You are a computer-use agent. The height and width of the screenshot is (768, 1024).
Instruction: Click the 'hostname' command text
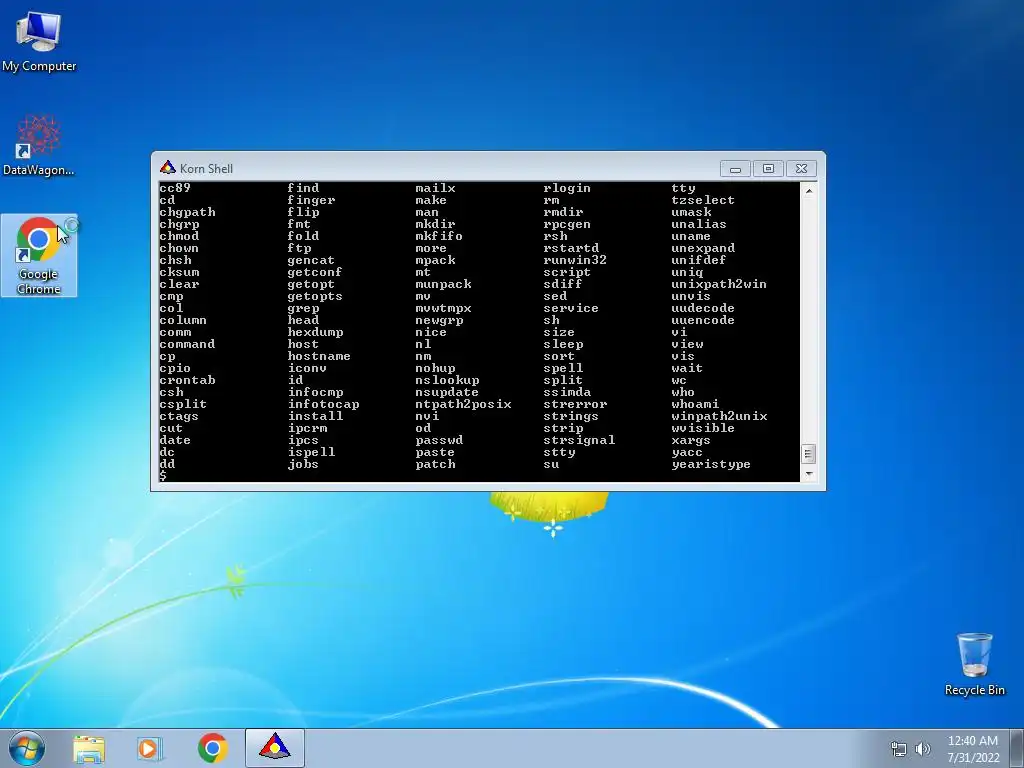tap(319, 356)
